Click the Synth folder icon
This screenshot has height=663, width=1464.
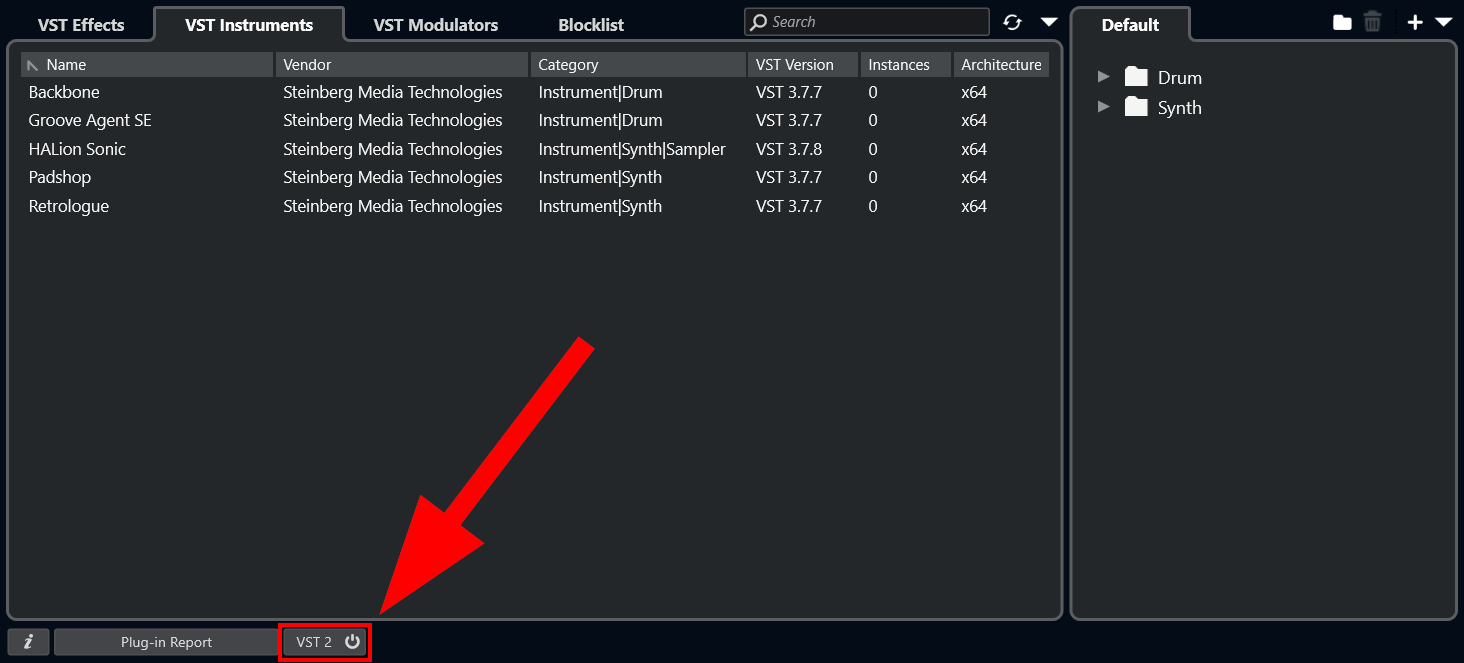[1136, 107]
